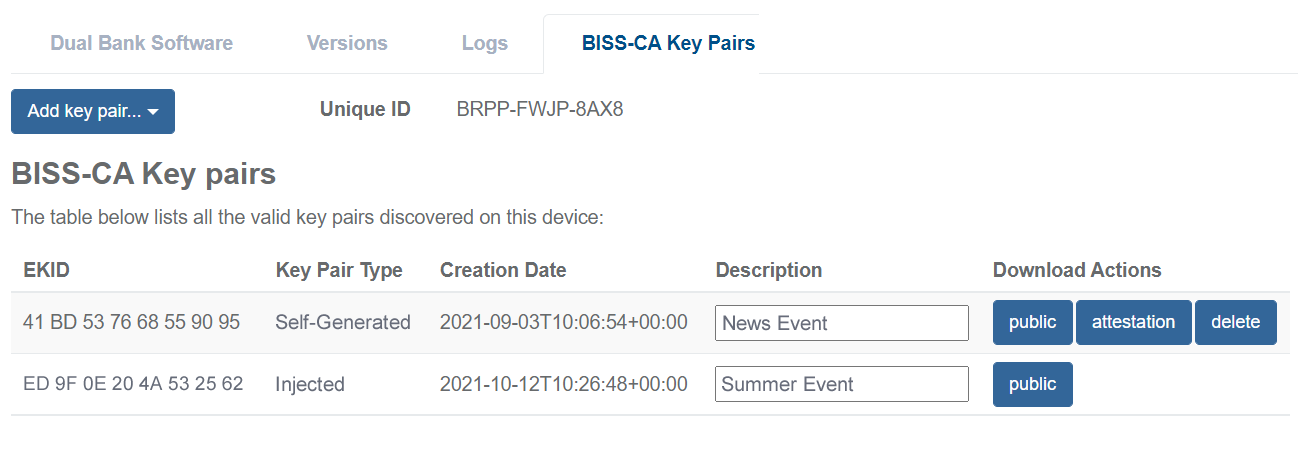Click EKID ED 9F 0E 20 4A 53 25 62

point(133,384)
